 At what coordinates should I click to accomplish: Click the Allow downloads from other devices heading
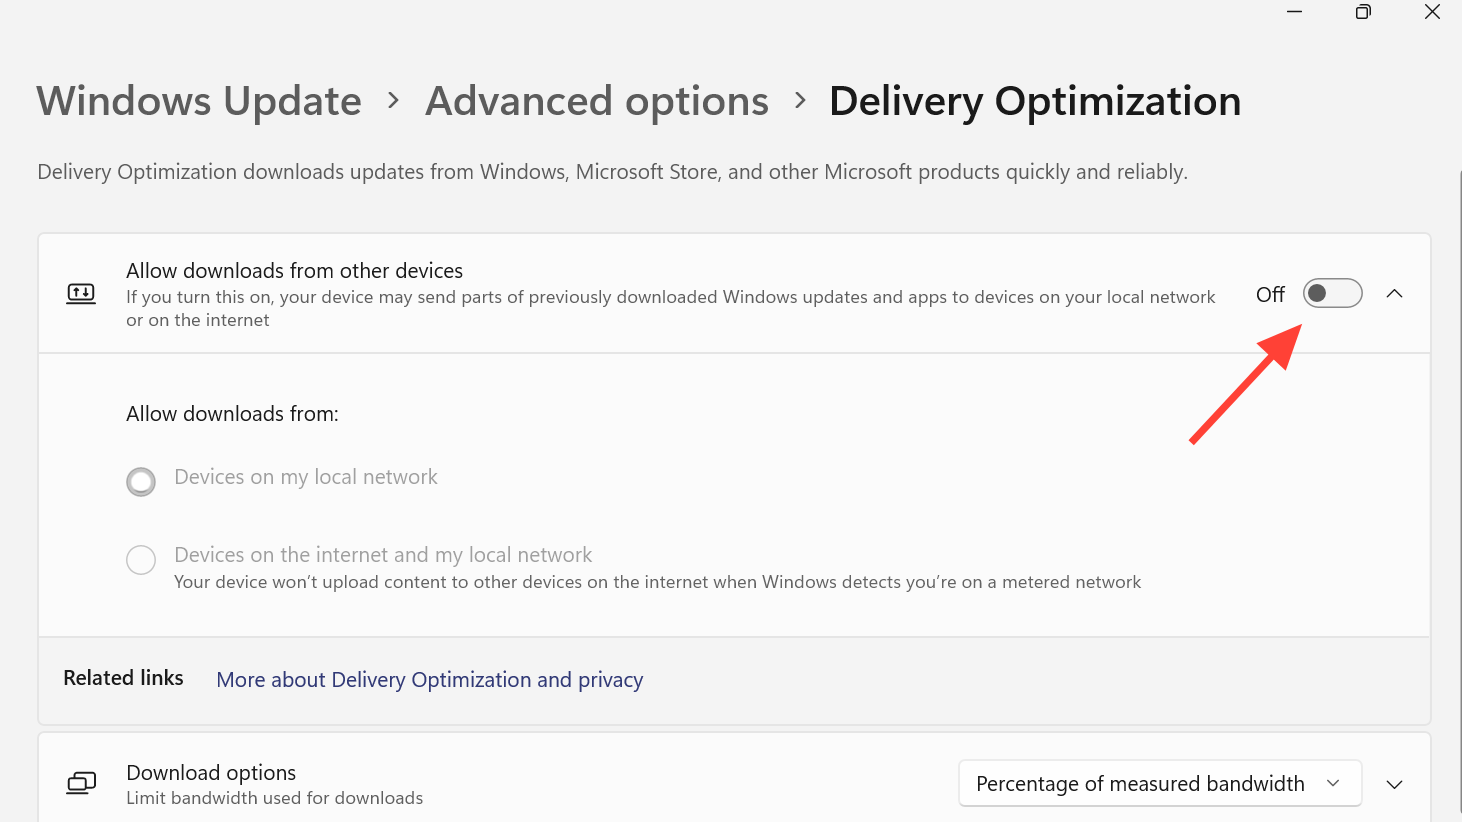(x=294, y=271)
